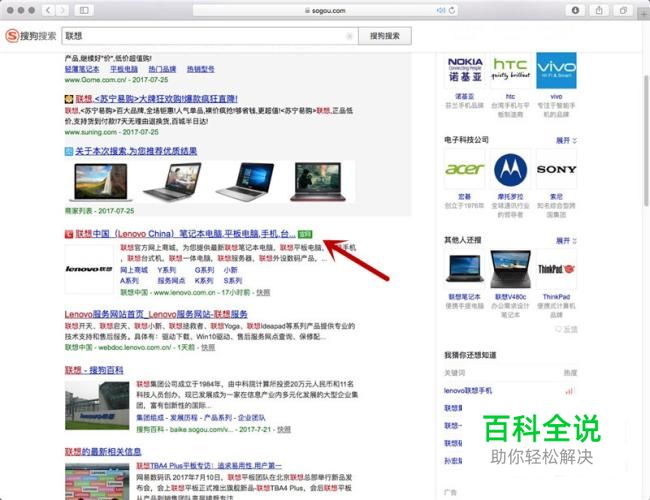Open the 苏宁易购 大牌狂欢购 ad link
650x500 pixels.
[x=156, y=99]
